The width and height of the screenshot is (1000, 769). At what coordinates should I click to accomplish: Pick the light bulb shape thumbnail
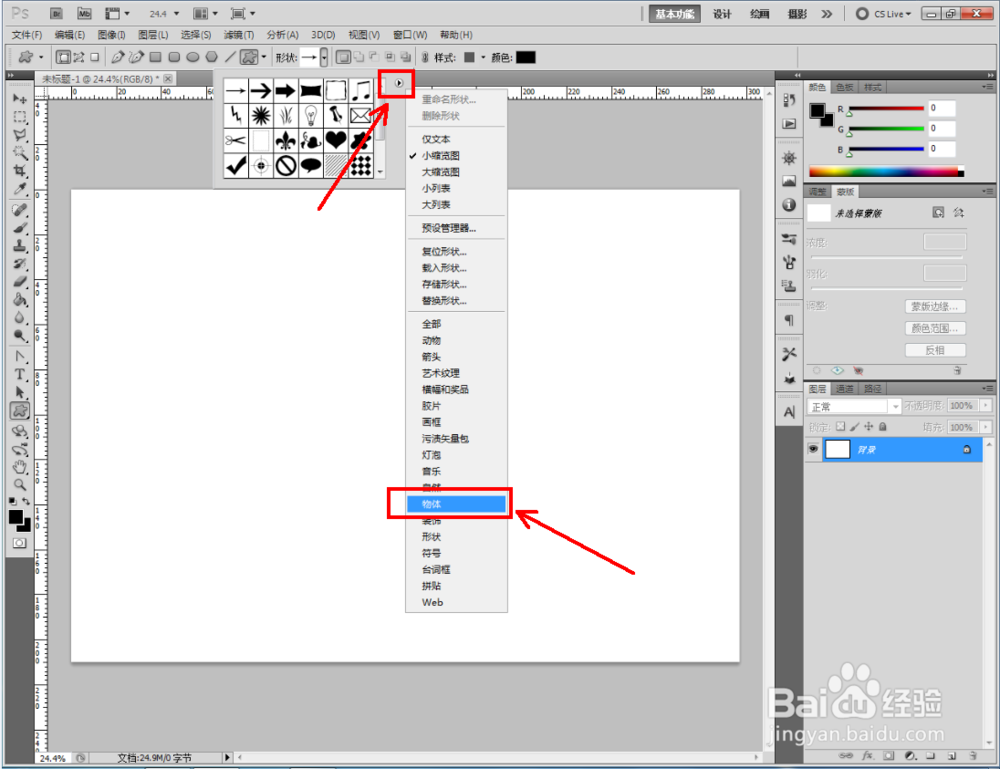[x=311, y=115]
